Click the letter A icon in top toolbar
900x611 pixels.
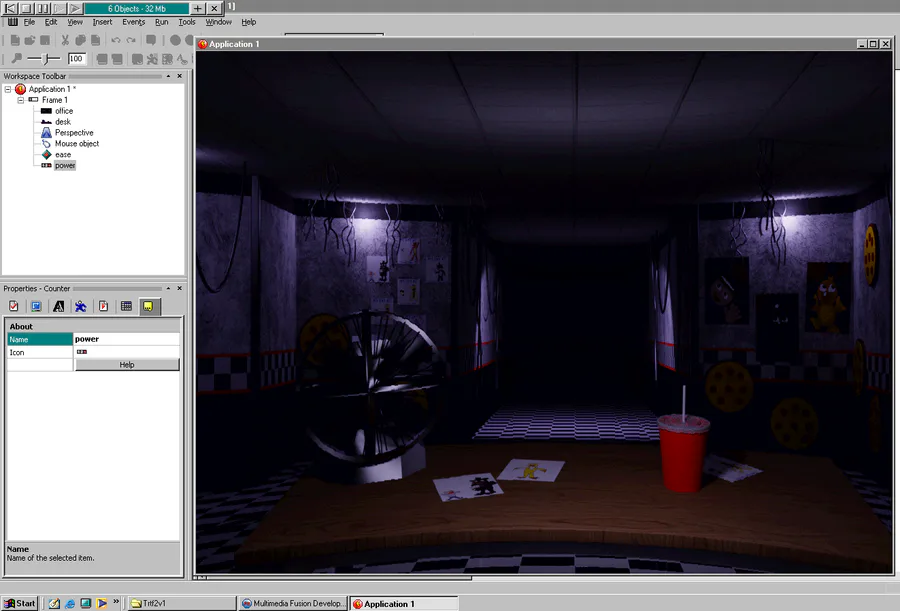click(x=182, y=59)
